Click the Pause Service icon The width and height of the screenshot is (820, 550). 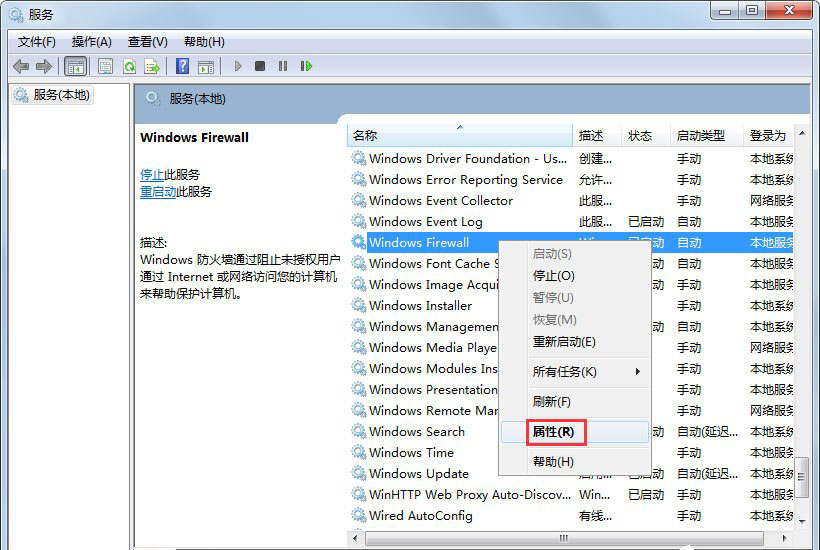[x=283, y=66]
